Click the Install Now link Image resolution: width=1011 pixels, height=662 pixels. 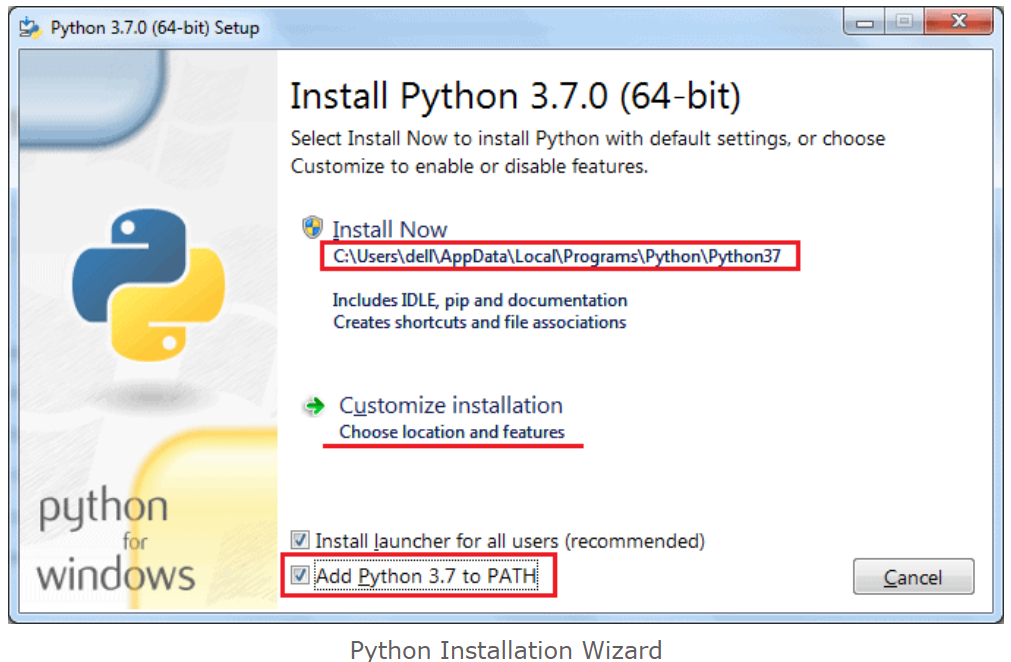[x=389, y=229]
